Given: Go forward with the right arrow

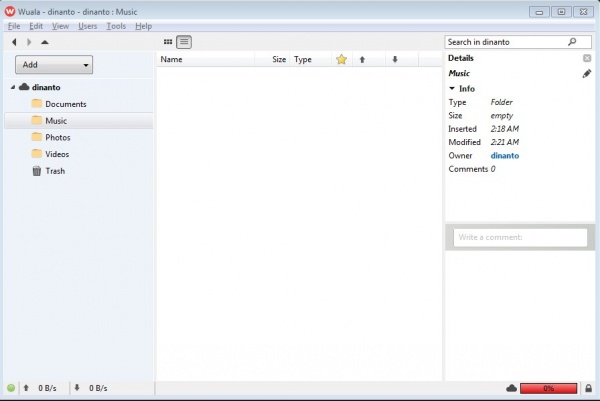Looking at the screenshot, I should 29,42.
